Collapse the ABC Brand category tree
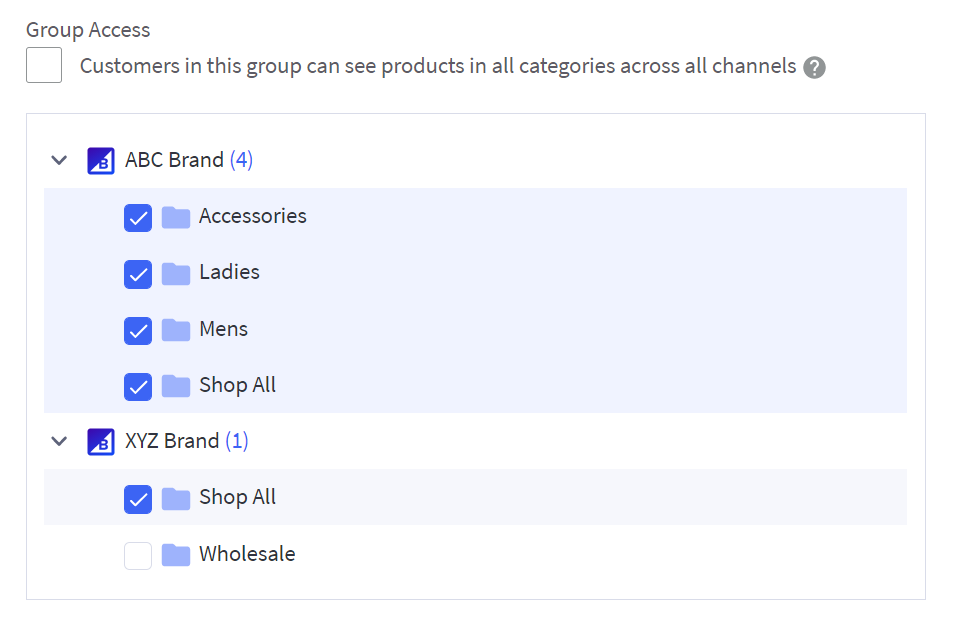This screenshot has width=953, height=627. (59, 160)
